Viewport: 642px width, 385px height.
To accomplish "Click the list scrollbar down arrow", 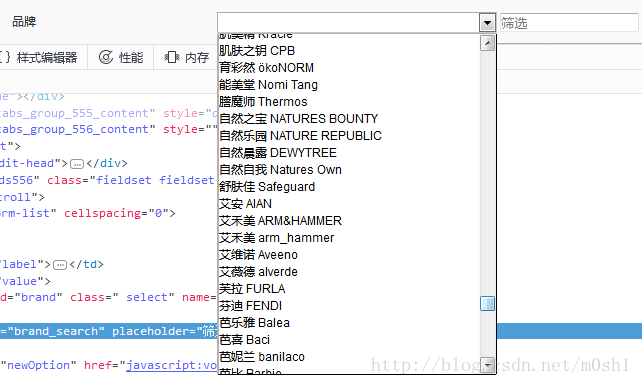I will pos(487,364).
